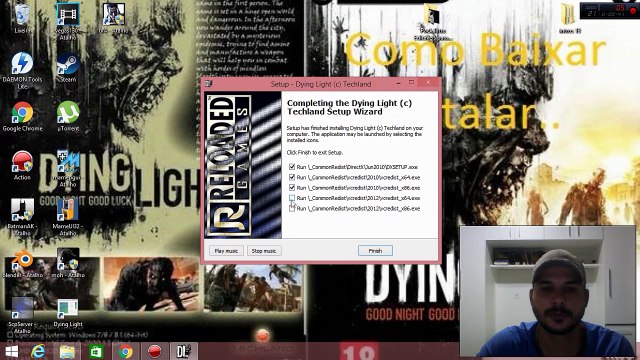This screenshot has height=360, width=640.
Task: Click the Windows Start button
Action: click(11, 351)
